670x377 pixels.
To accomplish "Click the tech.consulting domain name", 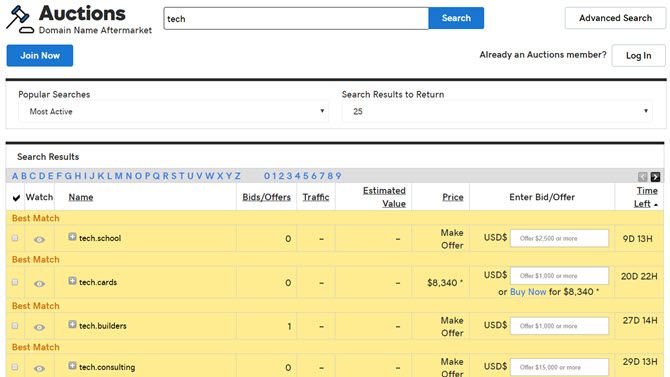I will point(107,367).
